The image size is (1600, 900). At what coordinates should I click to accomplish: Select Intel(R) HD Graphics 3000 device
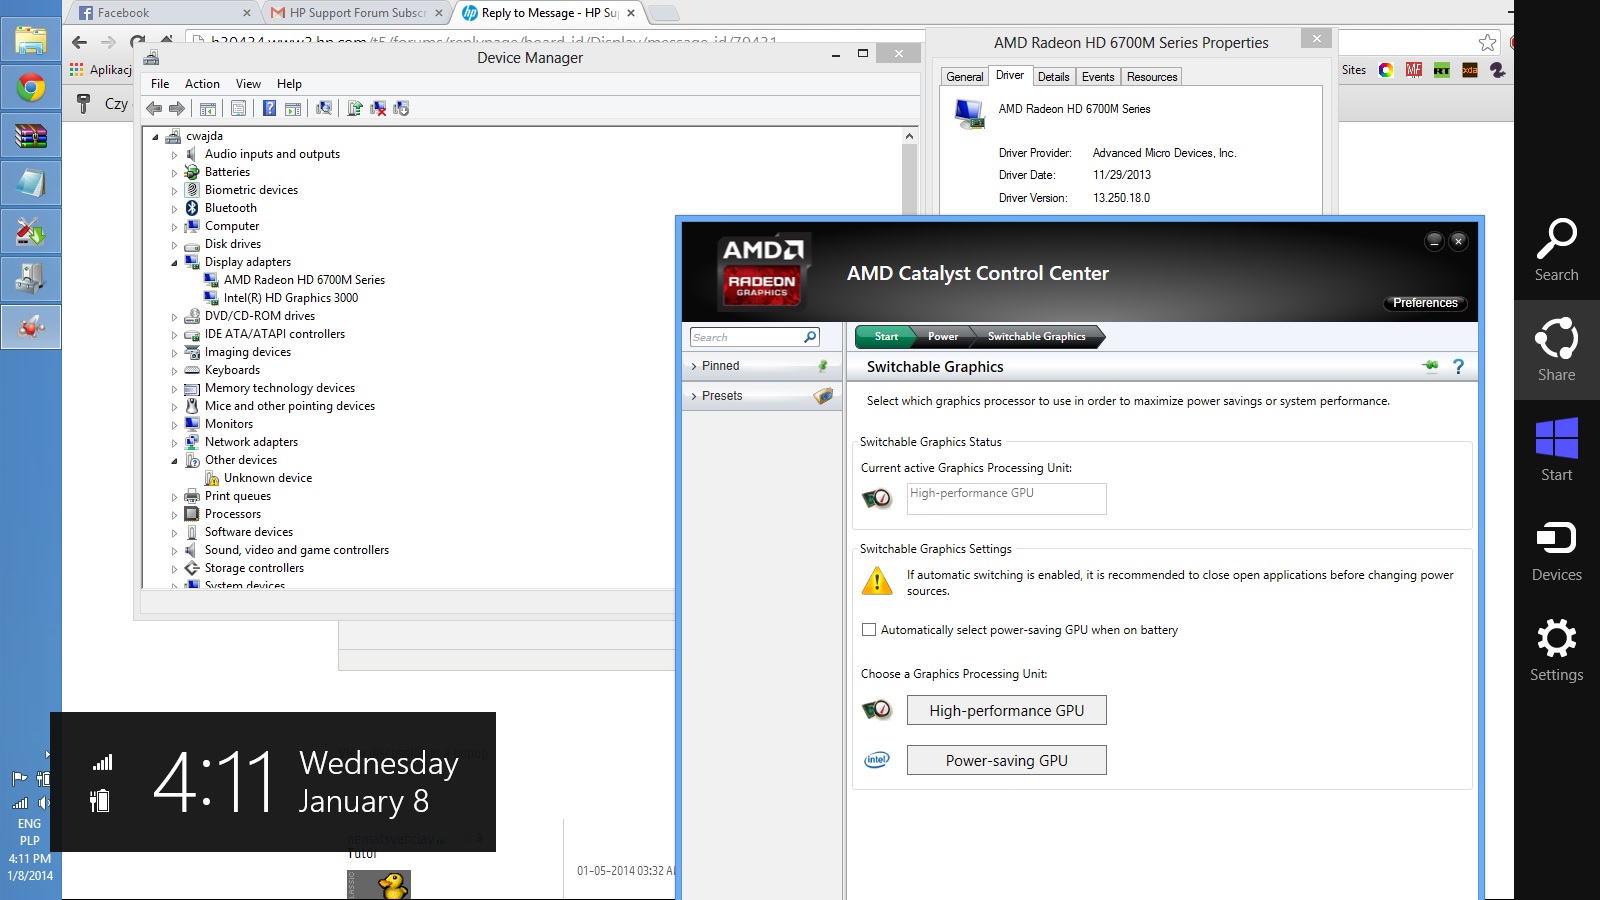coord(290,298)
